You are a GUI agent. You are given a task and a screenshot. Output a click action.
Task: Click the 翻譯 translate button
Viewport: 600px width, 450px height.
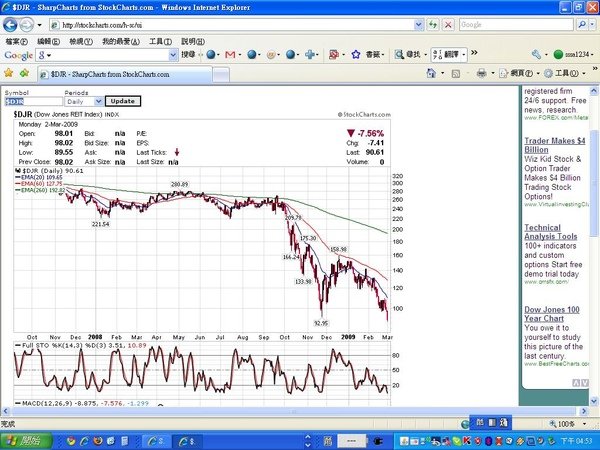pos(448,55)
